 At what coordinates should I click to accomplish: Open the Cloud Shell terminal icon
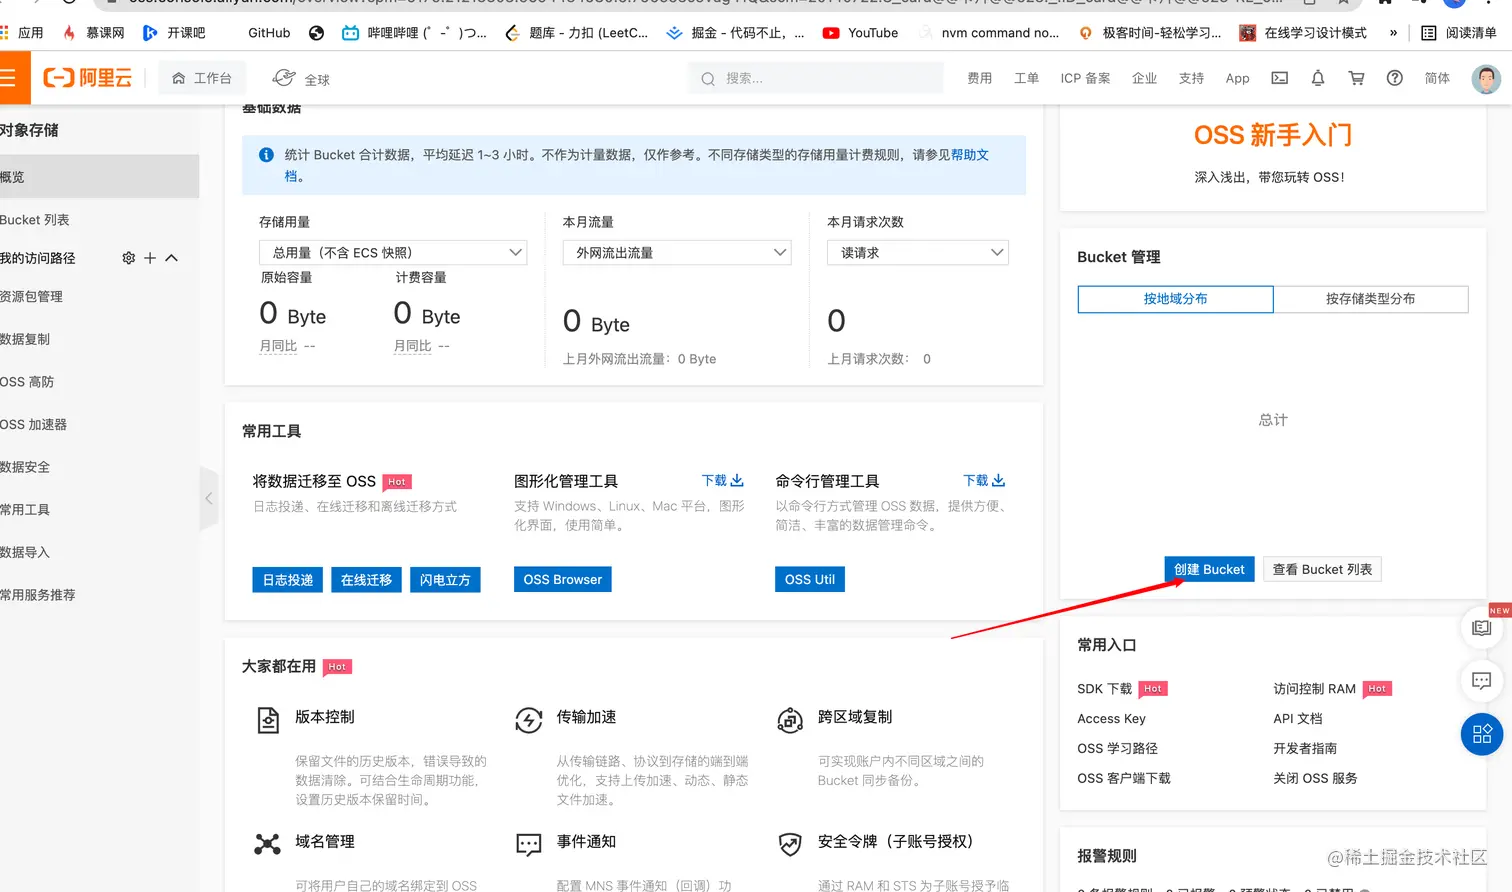1279,78
